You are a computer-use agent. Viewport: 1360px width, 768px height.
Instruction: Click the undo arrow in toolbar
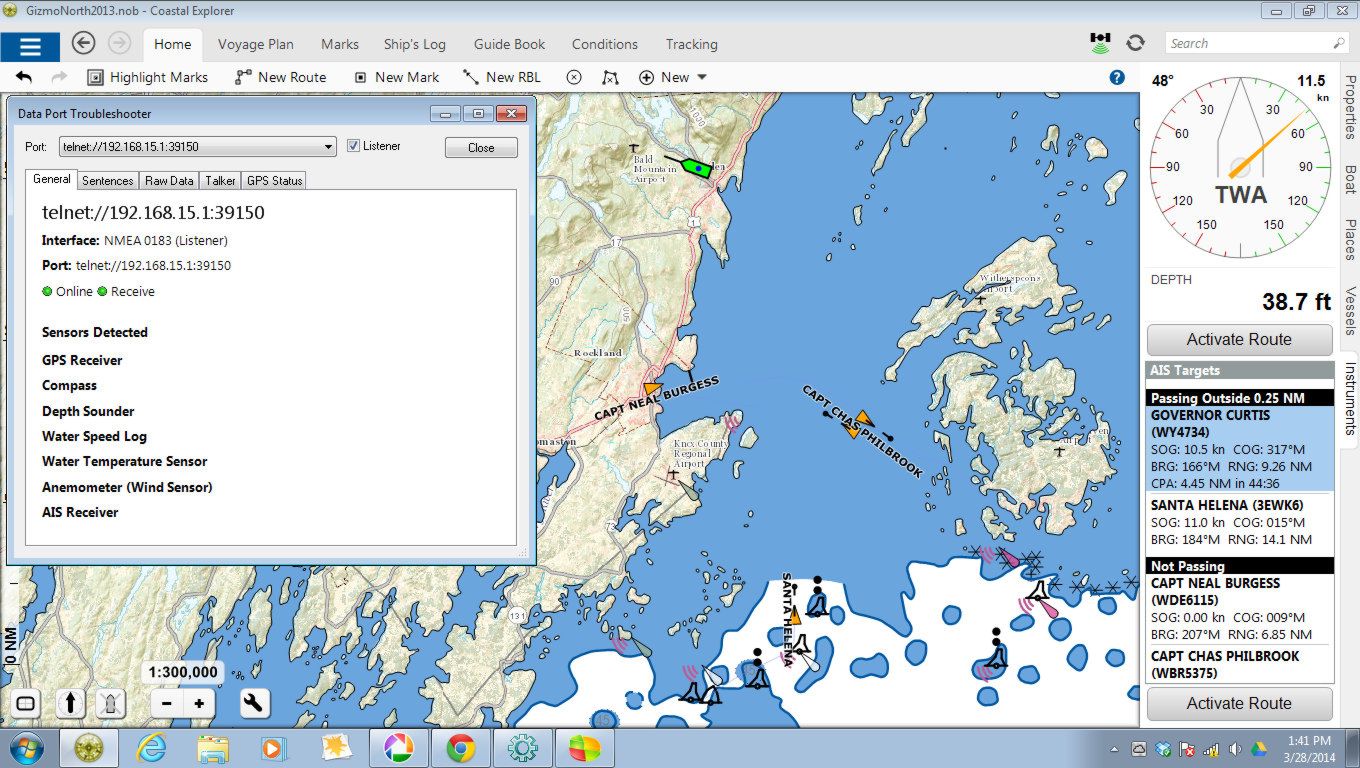(24, 77)
